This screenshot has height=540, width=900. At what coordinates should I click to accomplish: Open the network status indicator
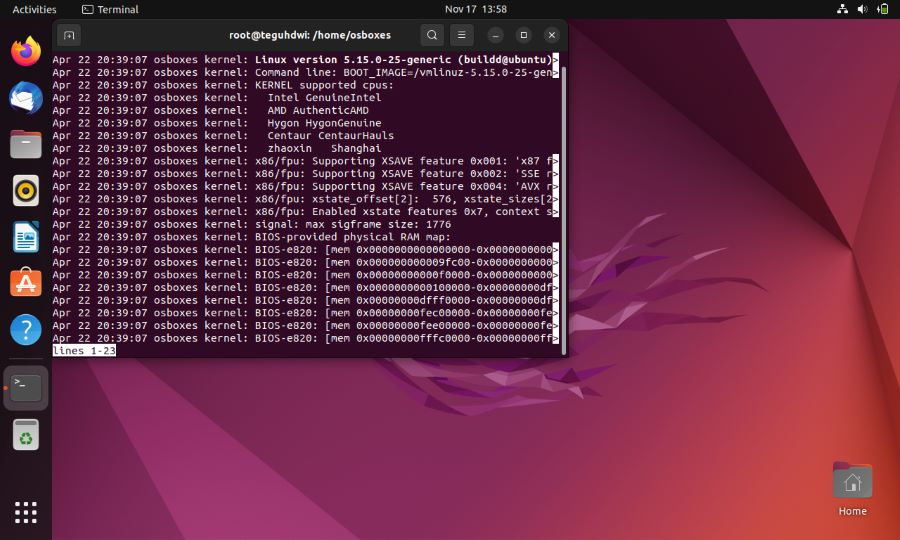click(x=843, y=9)
